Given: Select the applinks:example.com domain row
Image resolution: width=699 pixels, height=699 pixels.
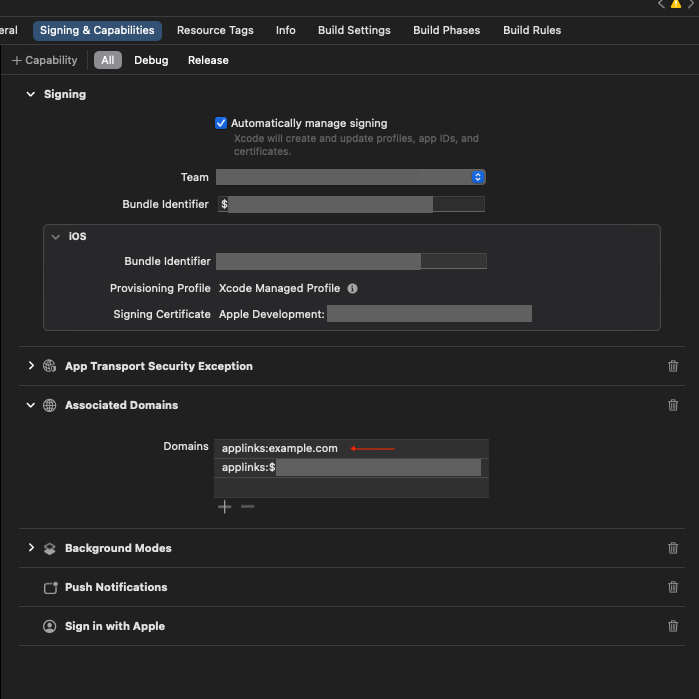Looking at the screenshot, I should coord(351,448).
